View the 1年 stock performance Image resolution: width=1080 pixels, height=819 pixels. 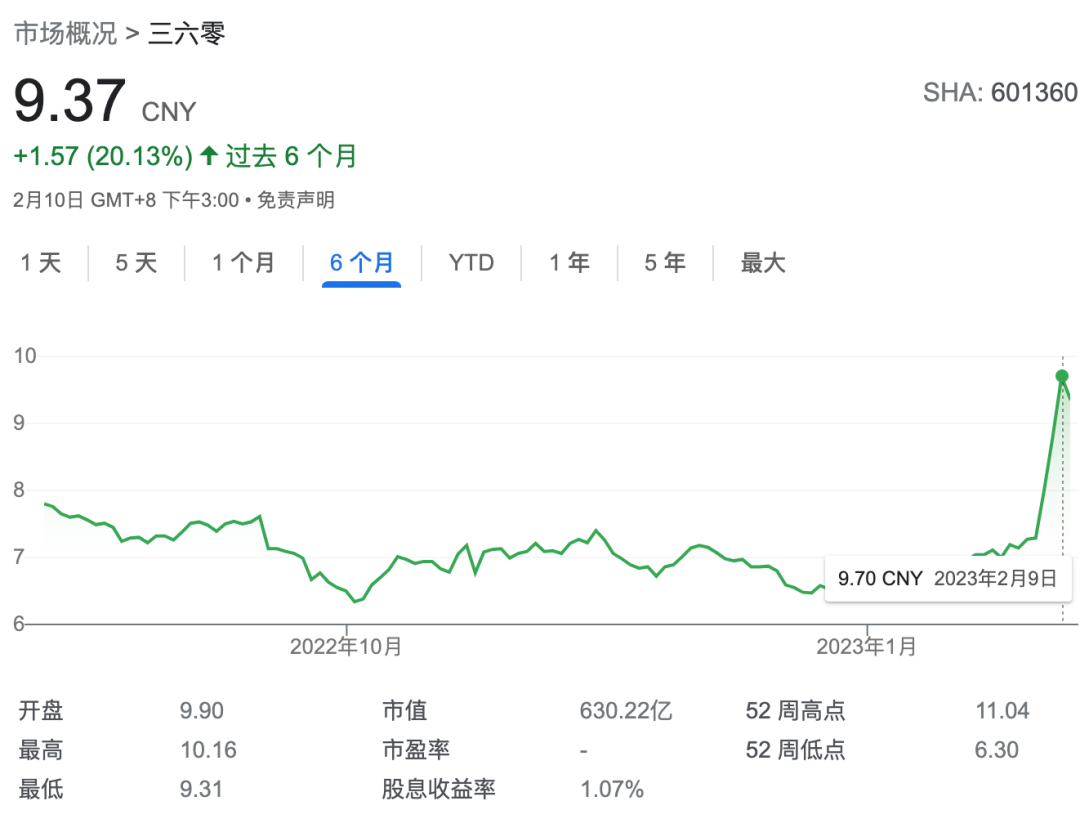568,262
